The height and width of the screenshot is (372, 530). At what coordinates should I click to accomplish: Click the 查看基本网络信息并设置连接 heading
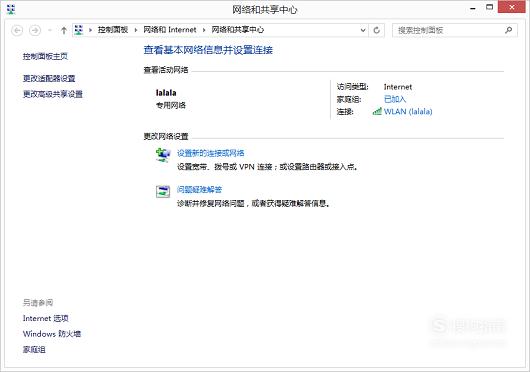(208, 50)
